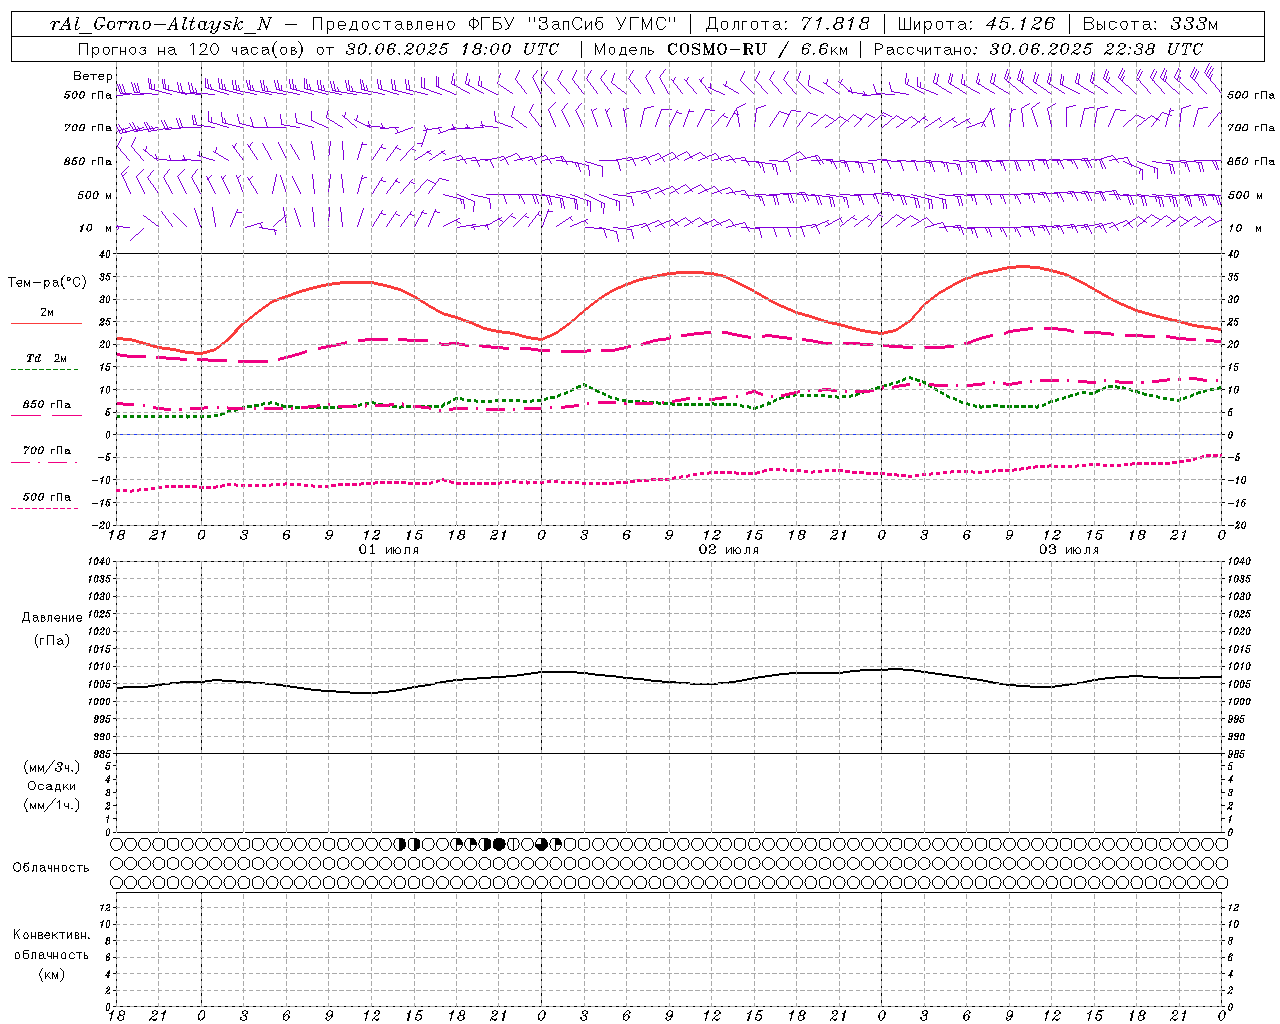Click the three-quarters filled cloud-cover circle
The height and width of the screenshot is (1024, 1280).
pos(541,844)
